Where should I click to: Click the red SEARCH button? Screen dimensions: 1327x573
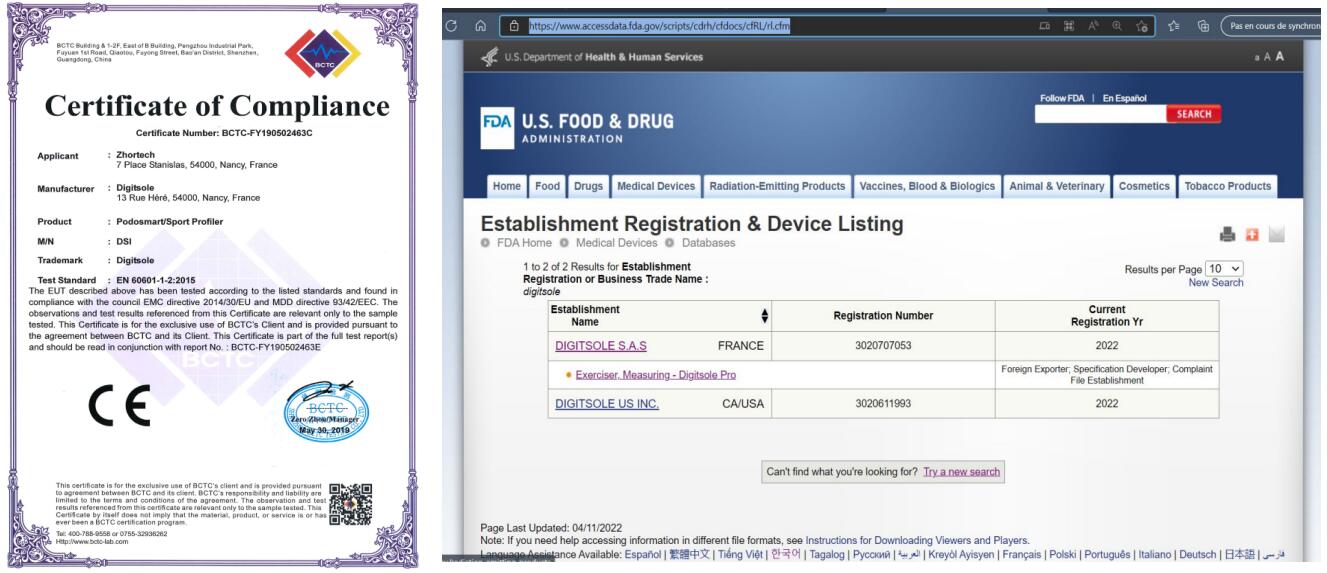[1194, 114]
